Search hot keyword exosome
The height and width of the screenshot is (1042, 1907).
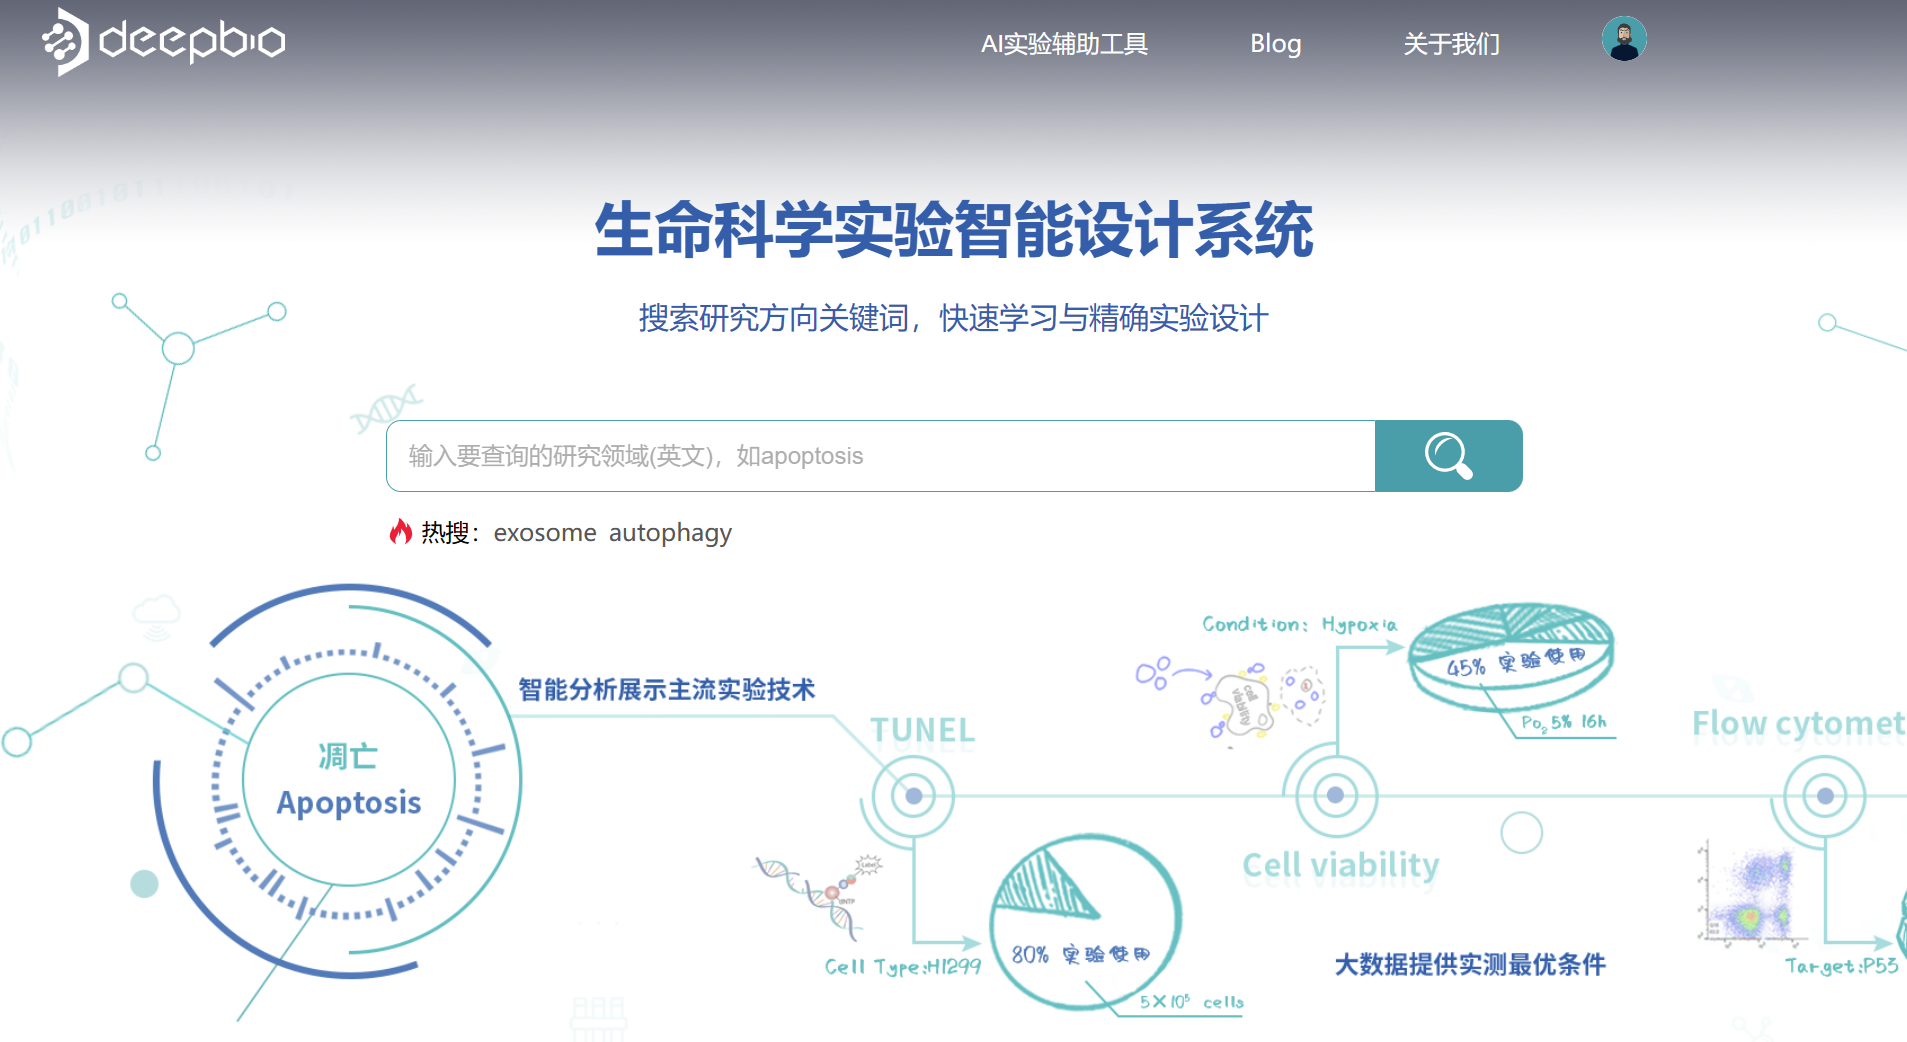(x=545, y=532)
